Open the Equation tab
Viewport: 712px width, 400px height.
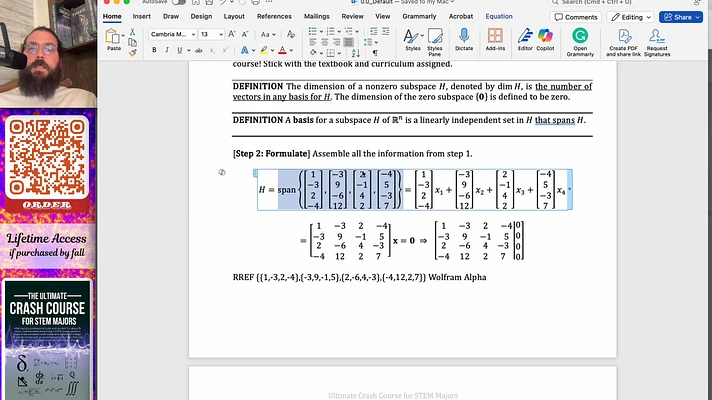click(499, 16)
